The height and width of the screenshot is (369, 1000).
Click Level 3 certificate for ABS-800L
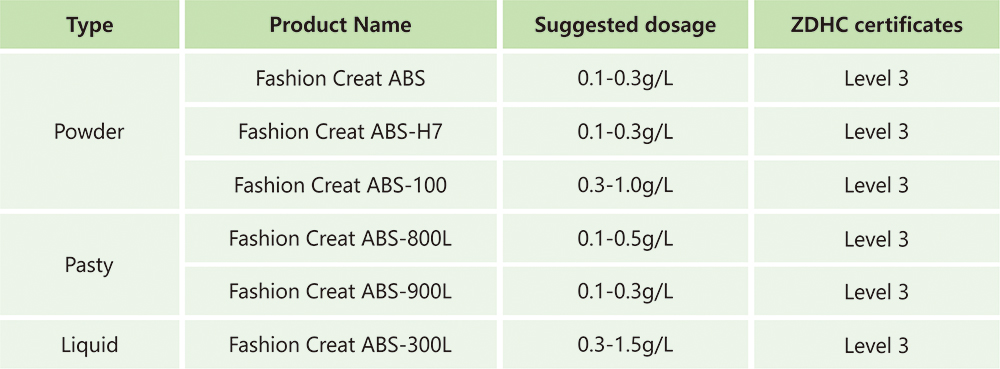pos(877,238)
